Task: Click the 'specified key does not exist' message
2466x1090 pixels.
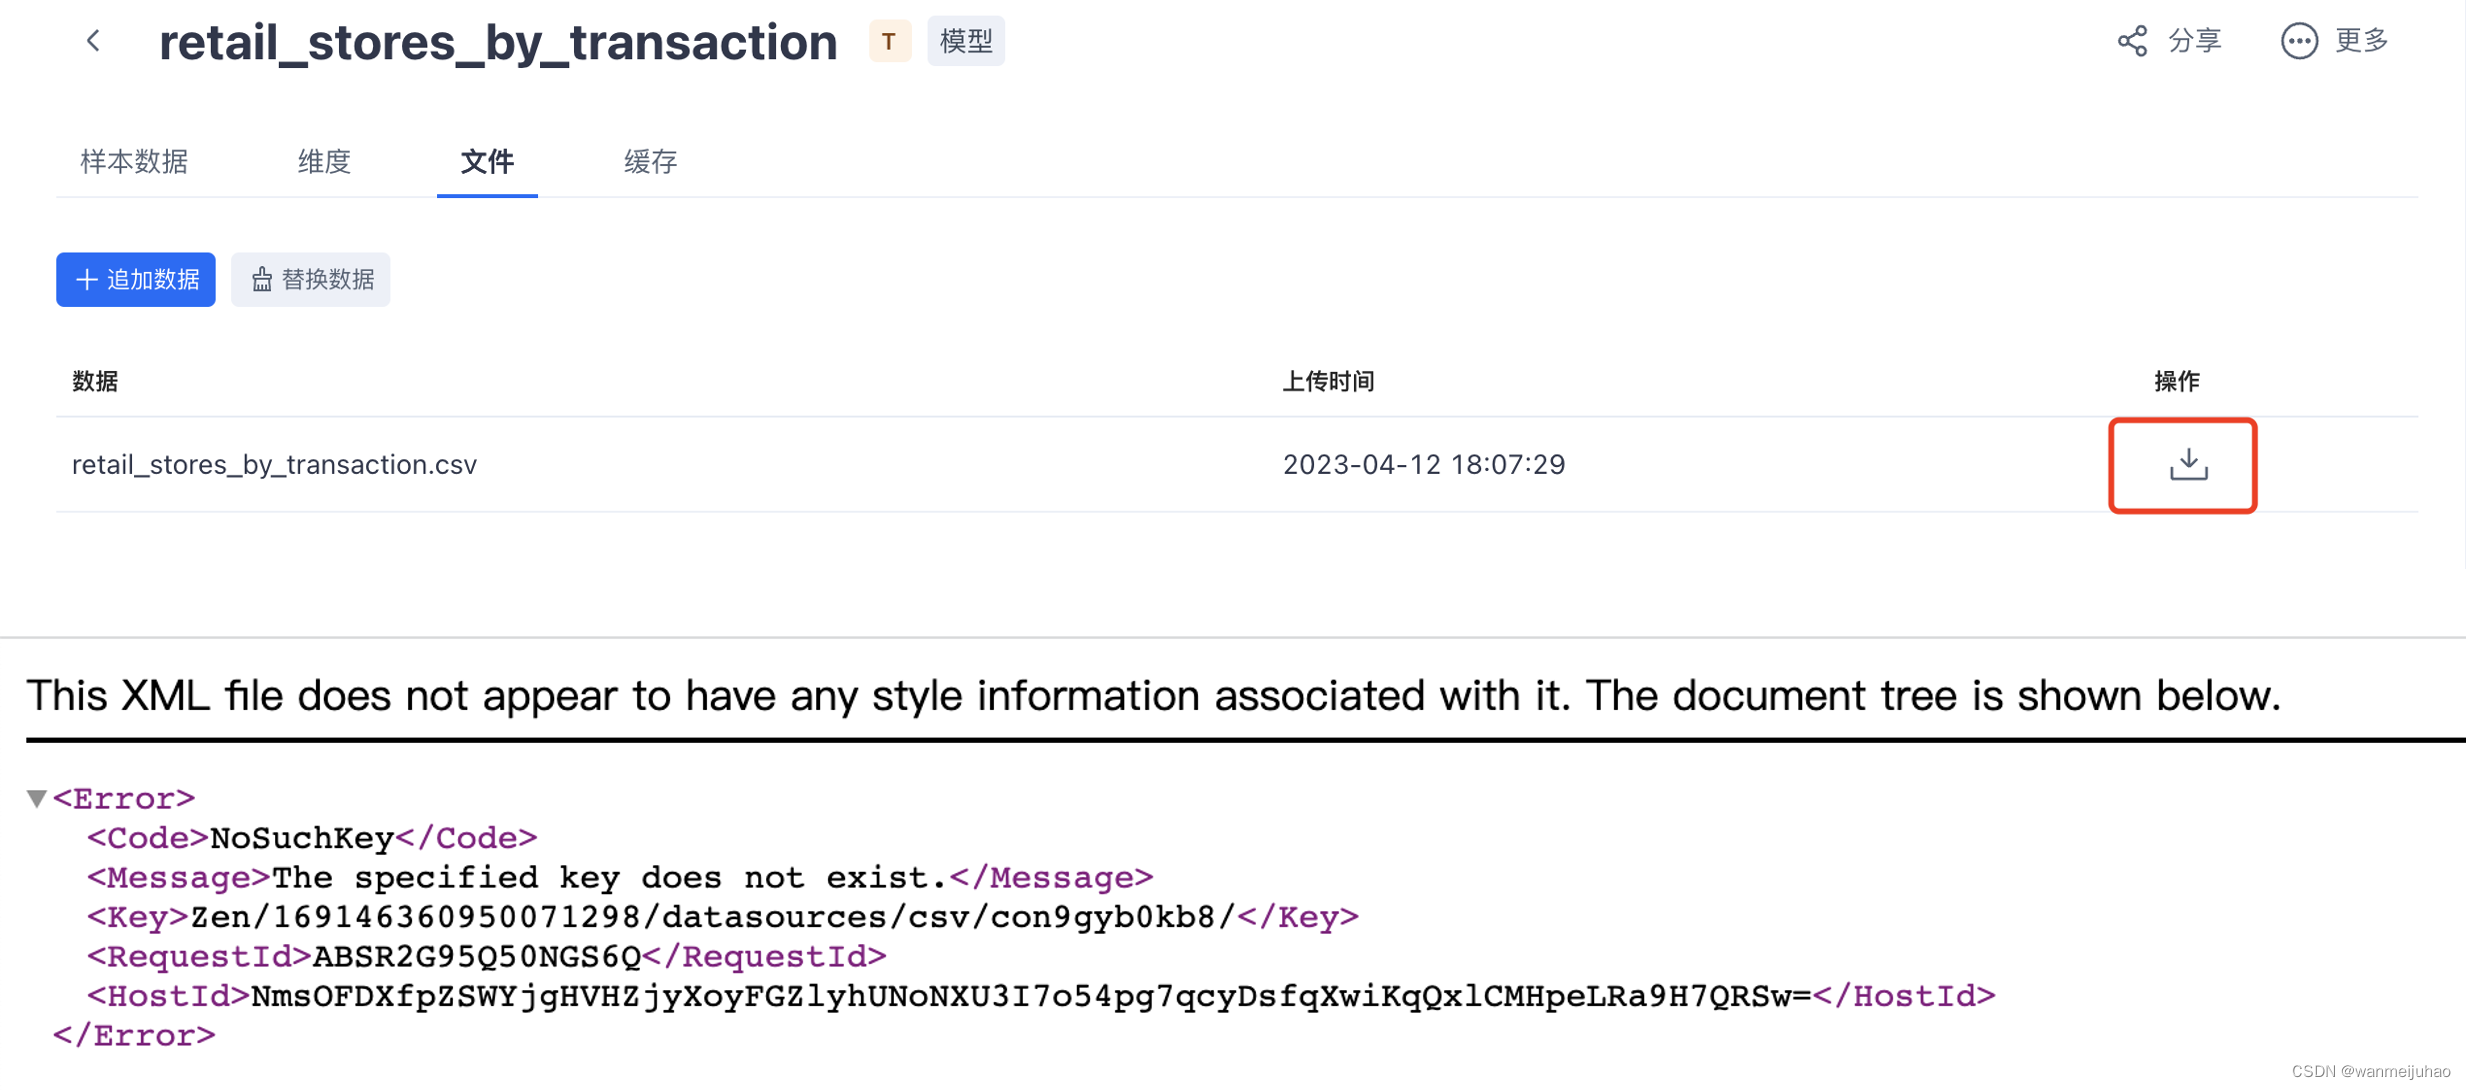Action: (609, 878)
